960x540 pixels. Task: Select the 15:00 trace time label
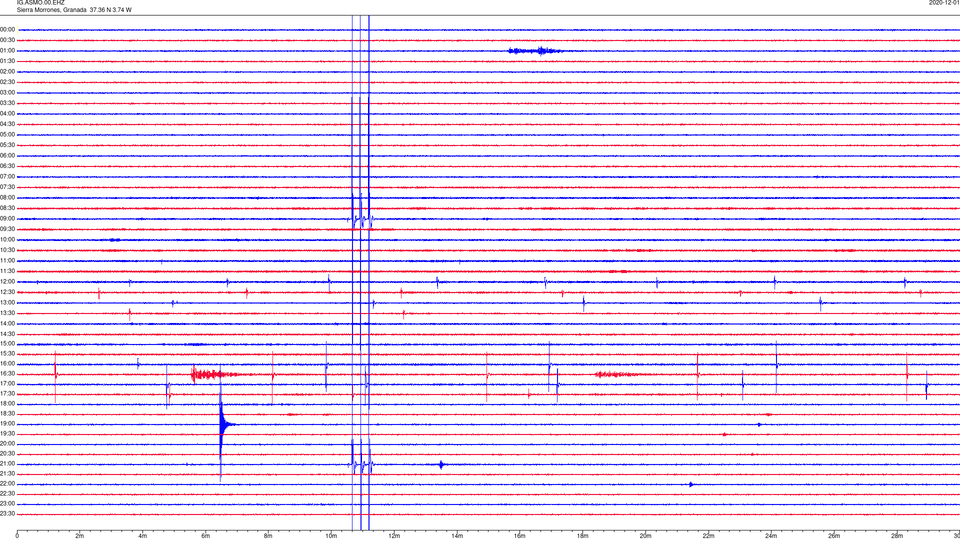tap(7, 343)
